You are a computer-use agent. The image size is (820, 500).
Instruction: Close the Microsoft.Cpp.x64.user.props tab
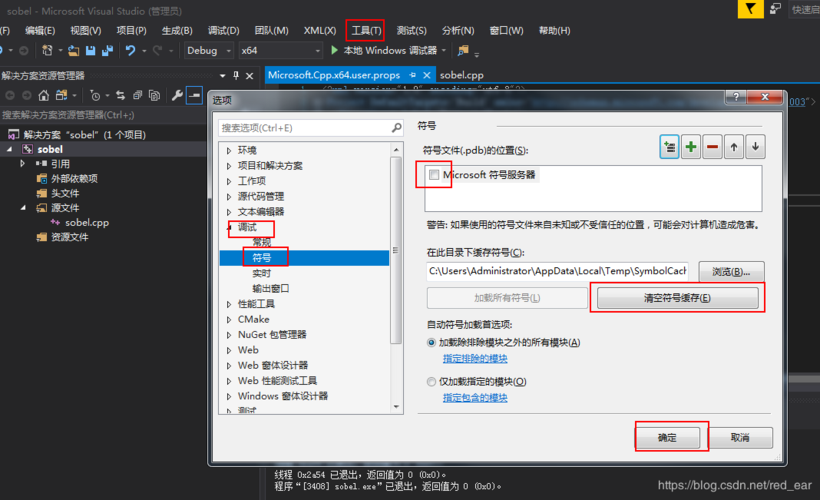tap(427, 75)
